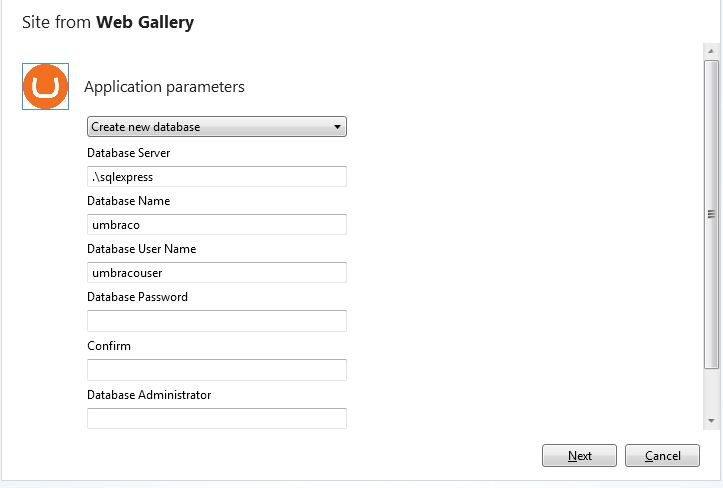Focus the Database Server text field
Screen dimensions: 723x488
(x=217, y=177)
